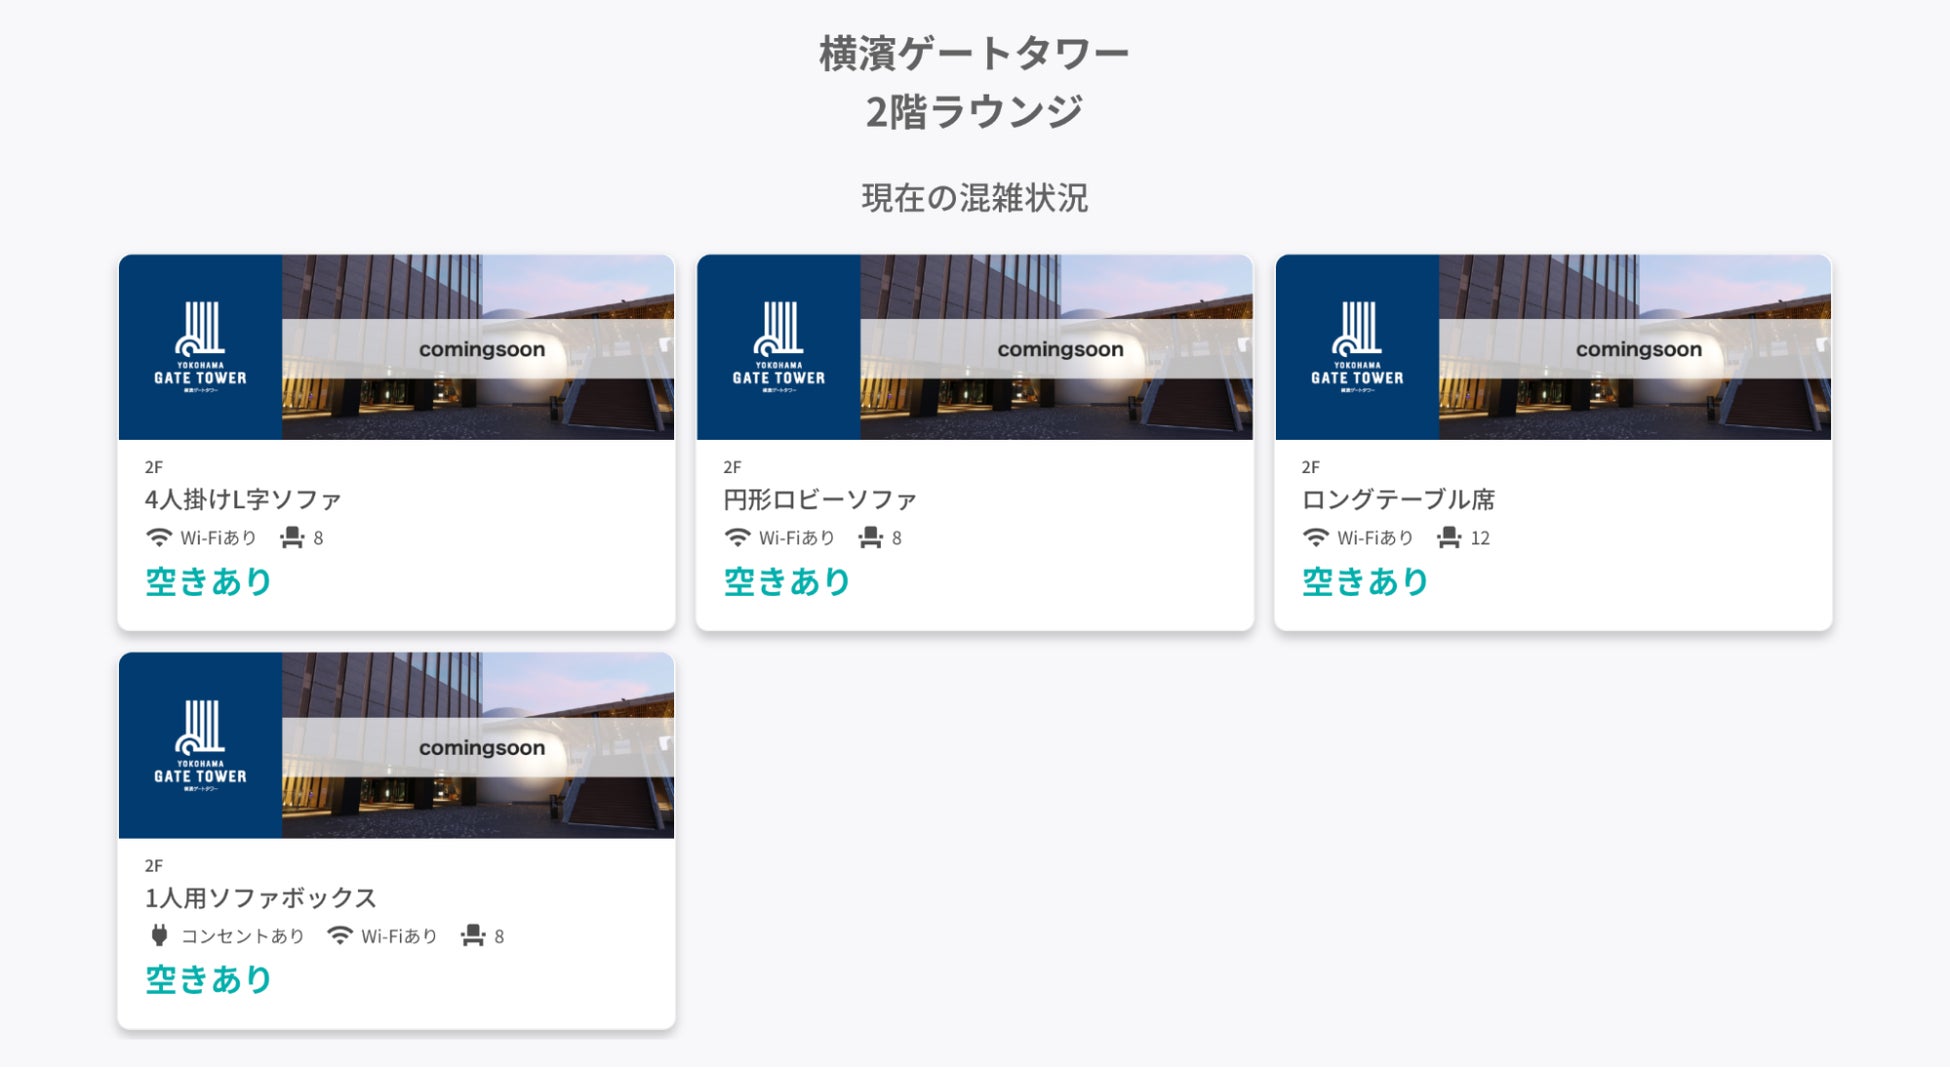Click Wi-Fi icon on 1人用ソファボックス card
This screenshot has width=1950, height=1068.
click(340, 936)
